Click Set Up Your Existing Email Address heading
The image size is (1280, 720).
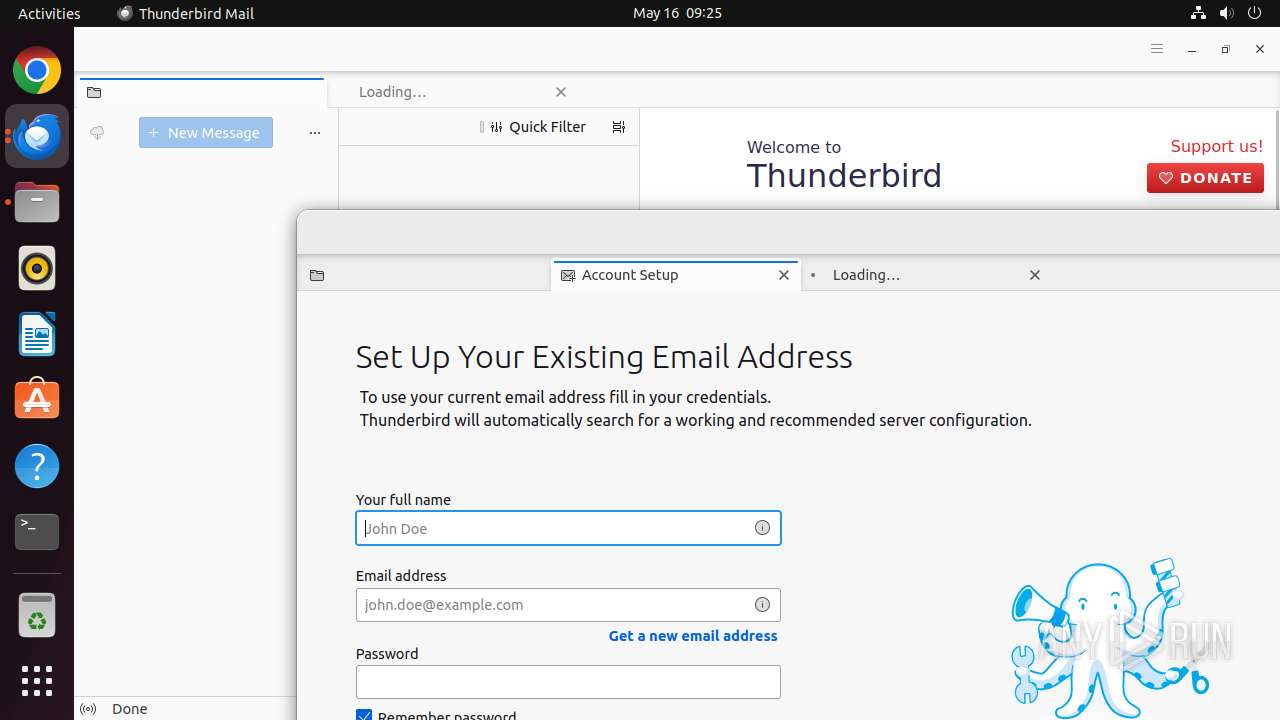pyautogui.click(x=604, y=357)
